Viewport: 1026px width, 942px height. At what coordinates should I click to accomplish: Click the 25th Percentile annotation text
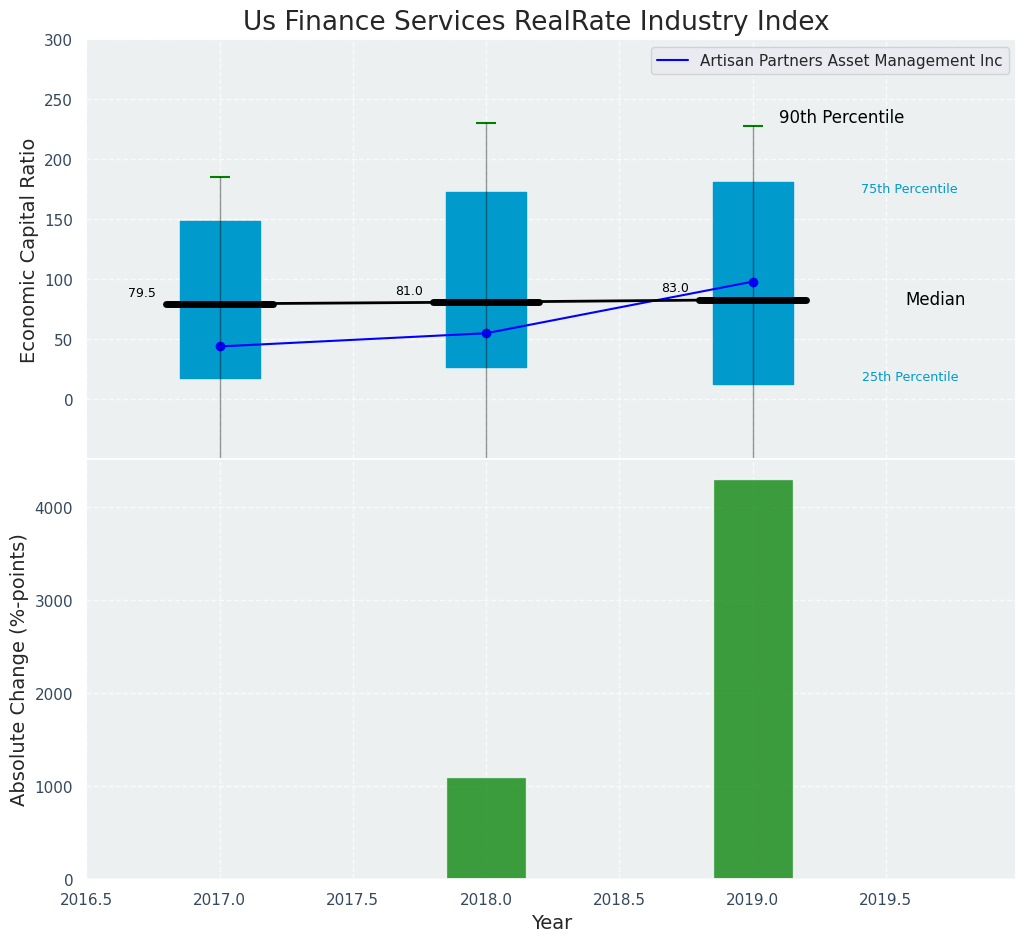click(x=910, y=377)
